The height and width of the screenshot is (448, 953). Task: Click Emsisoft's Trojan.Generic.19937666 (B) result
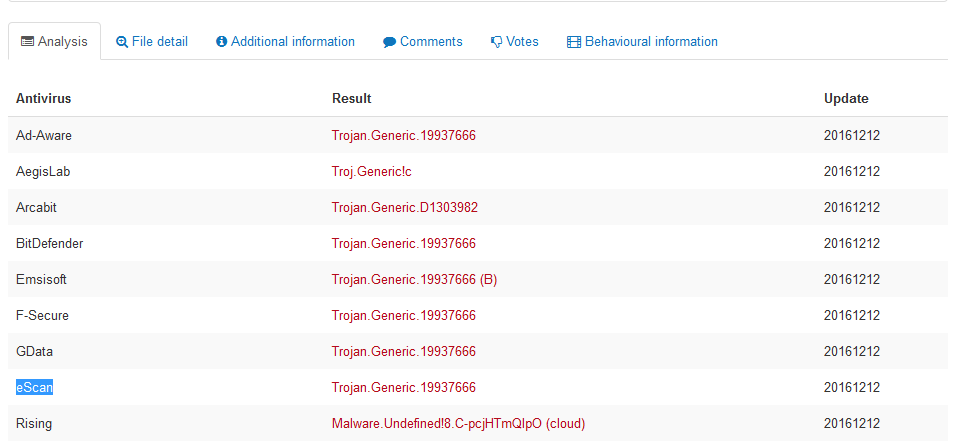[x=415, y=280]
